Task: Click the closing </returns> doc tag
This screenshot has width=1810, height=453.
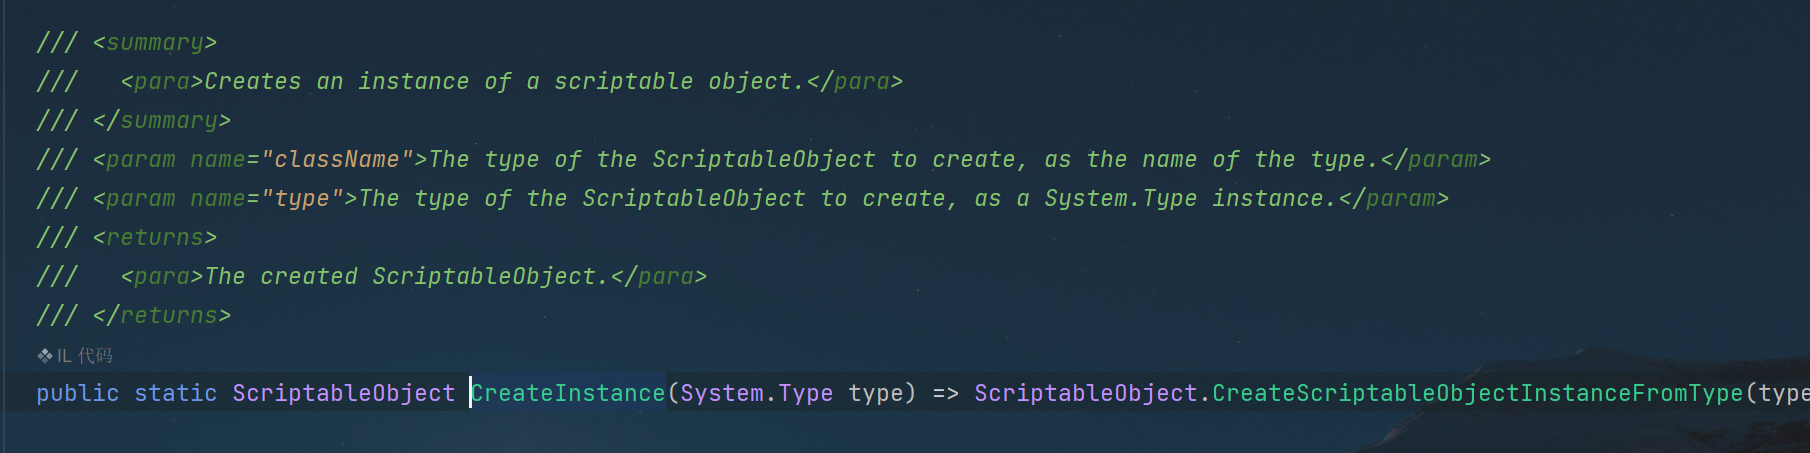Action: pyautogui.click(x=162, y=316)
